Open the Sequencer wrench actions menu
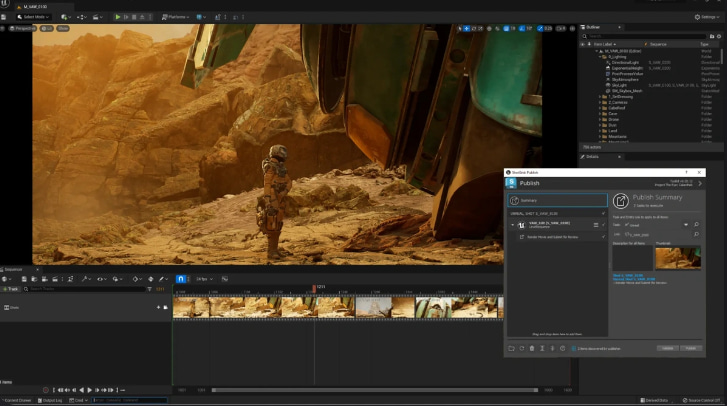Screen dimensions: 727x406 coord(86,279)
